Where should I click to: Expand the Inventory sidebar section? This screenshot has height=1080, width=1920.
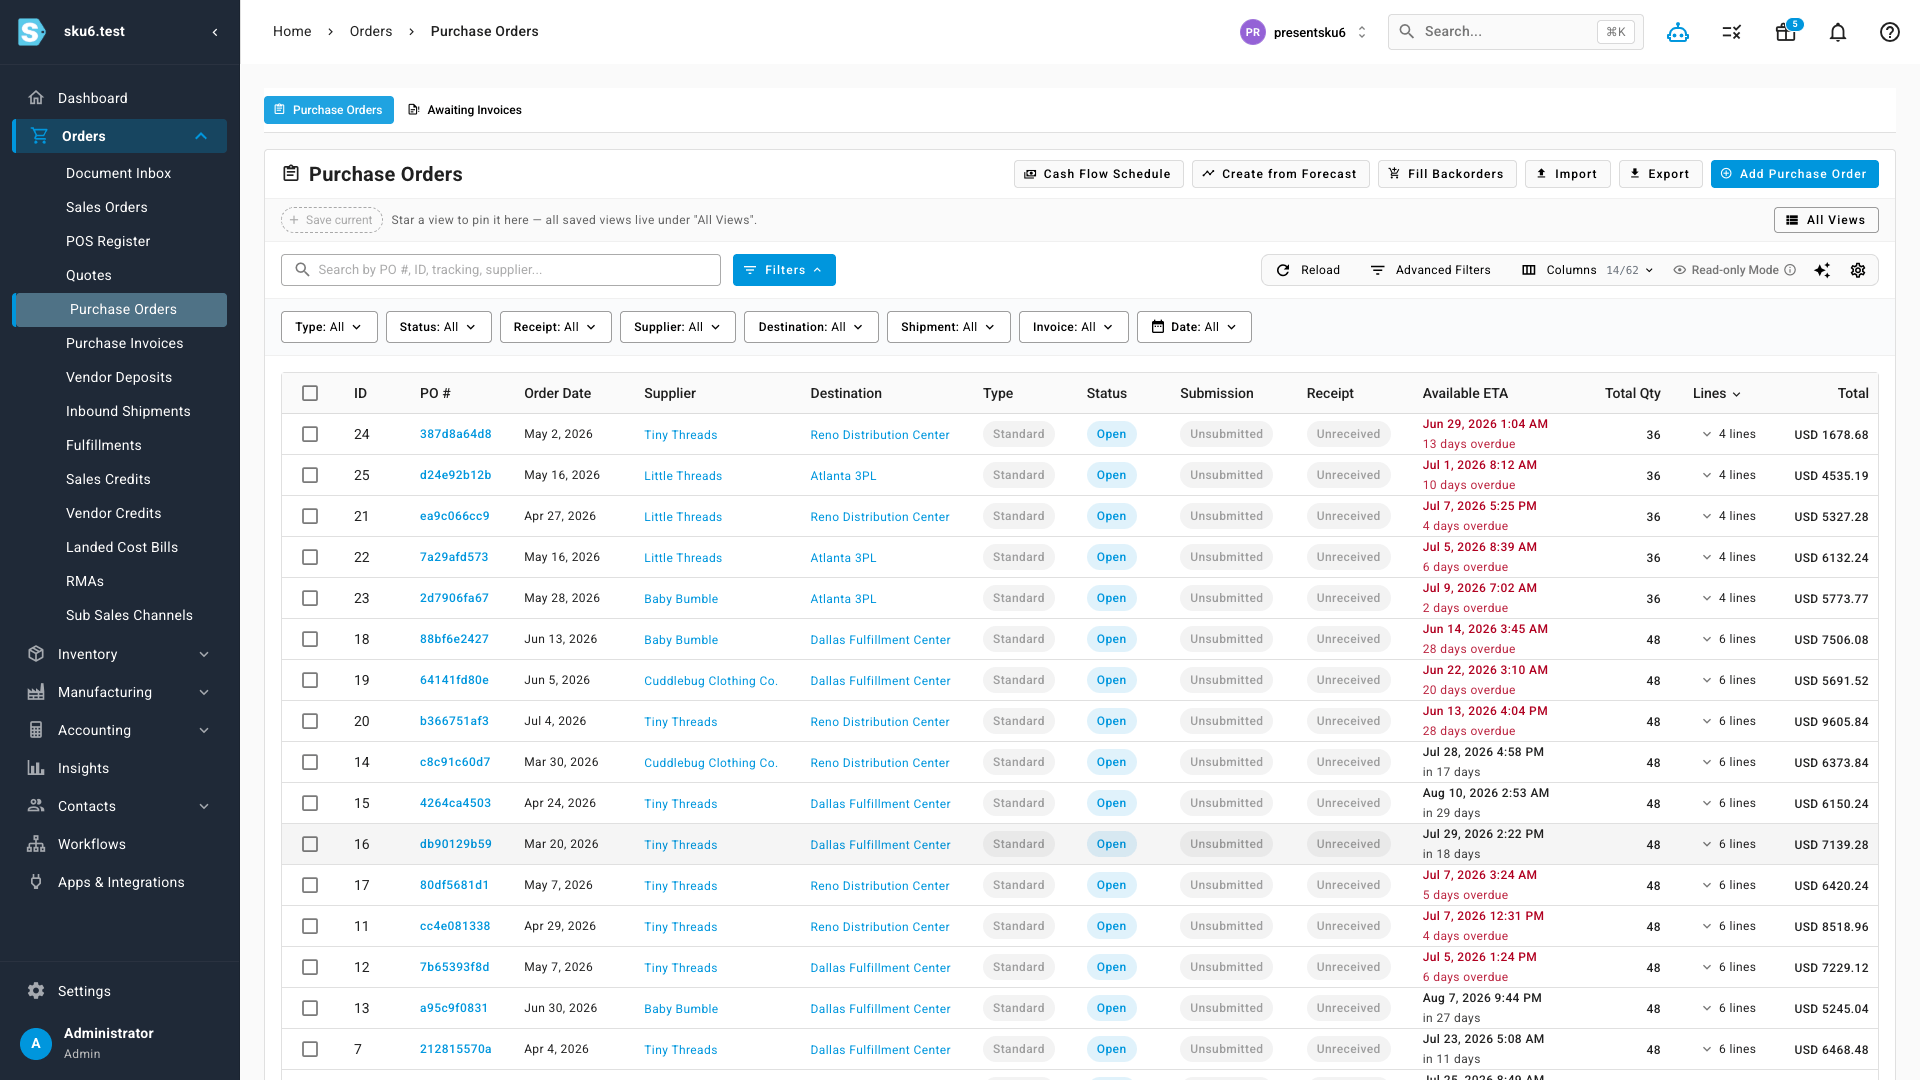click(x=120, y=654)
